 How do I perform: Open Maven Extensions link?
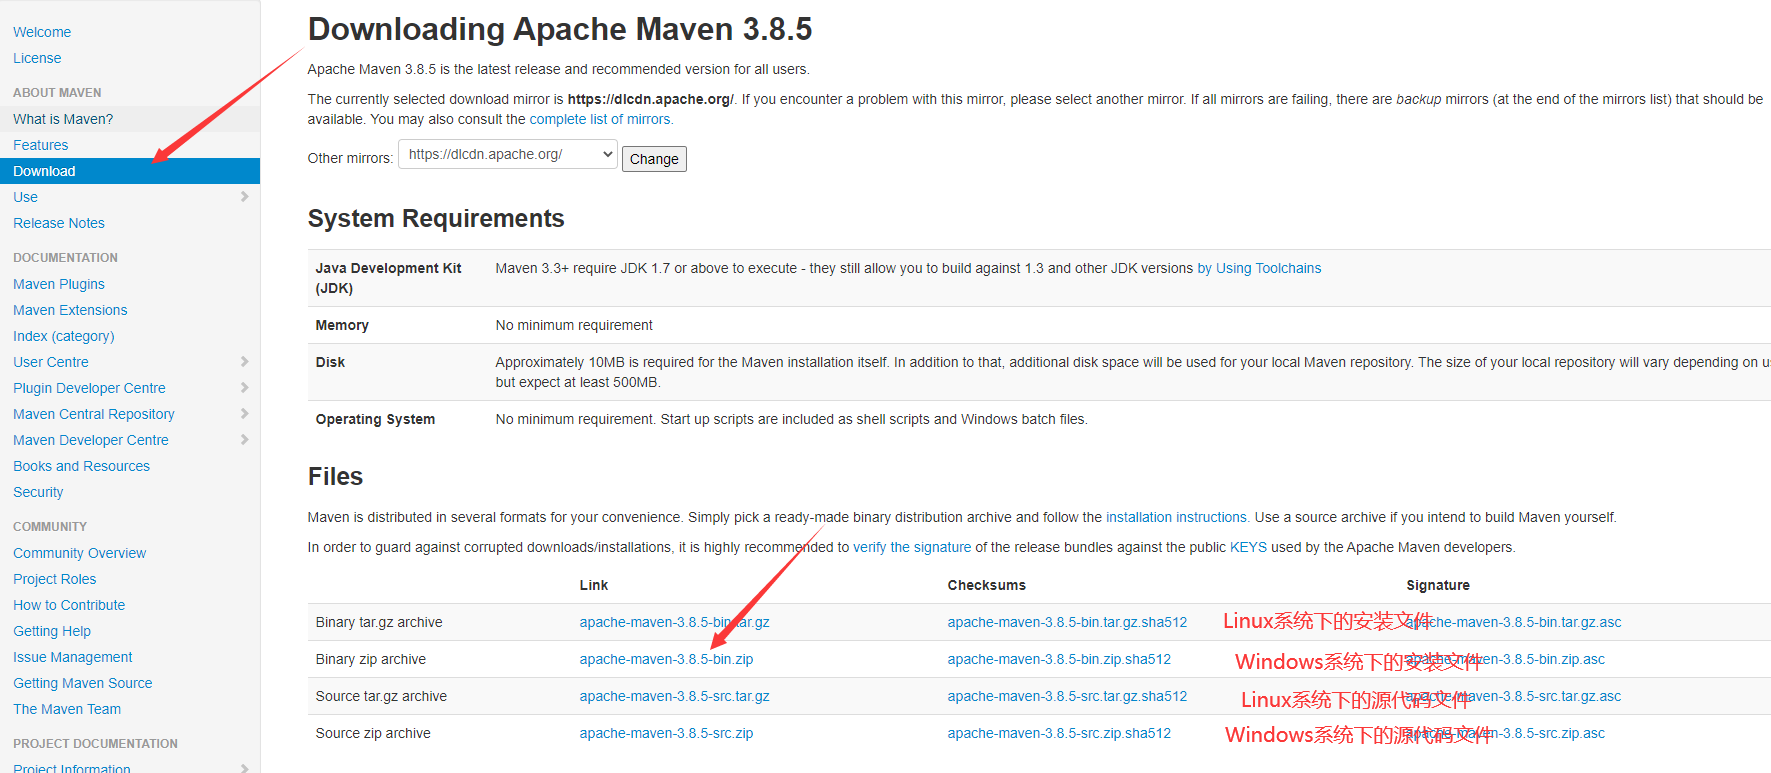tap(70, 310)
